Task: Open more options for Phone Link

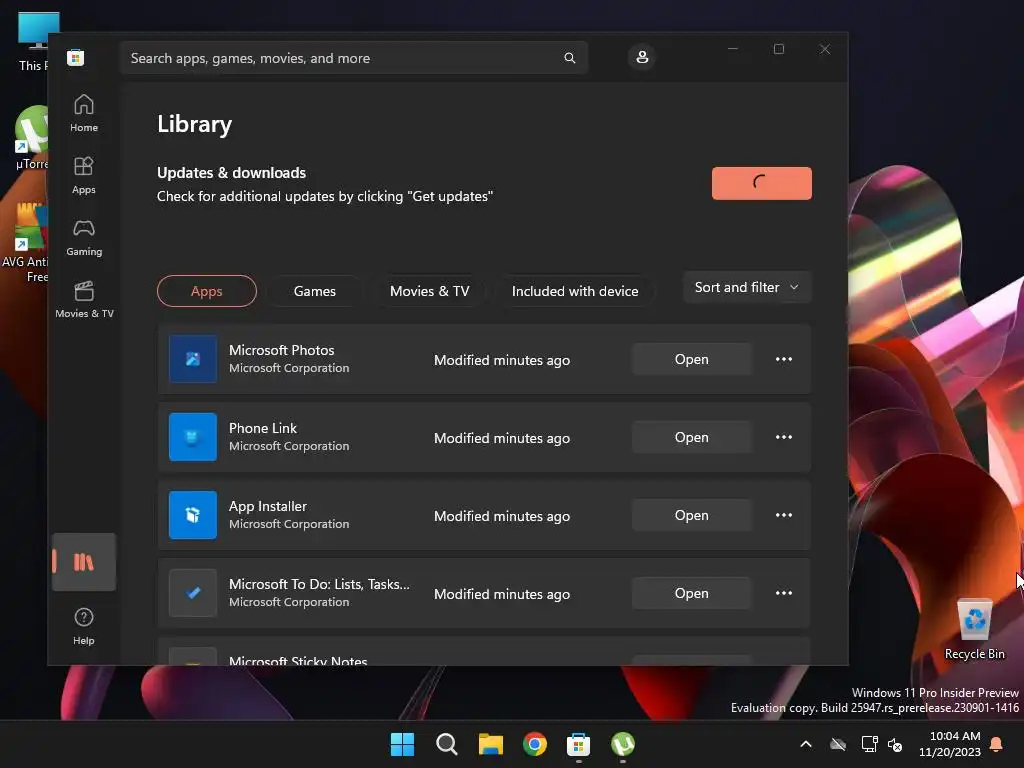Action: [x=784, y=437]
